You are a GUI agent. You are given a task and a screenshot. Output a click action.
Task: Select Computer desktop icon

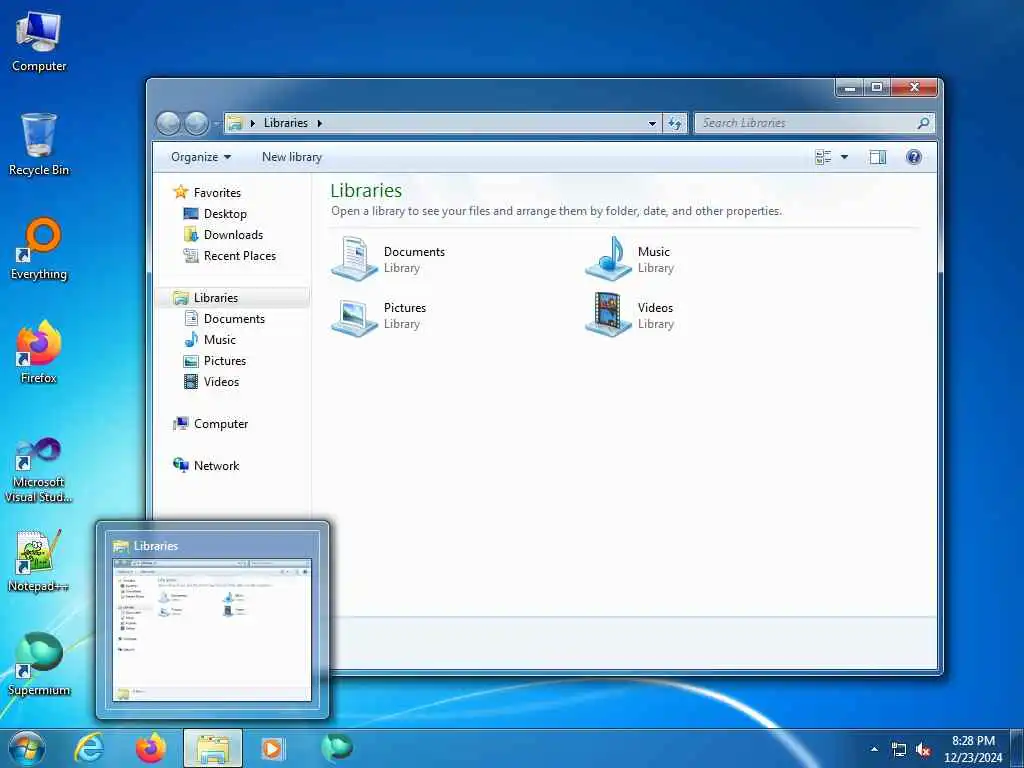tap(39, 42)
